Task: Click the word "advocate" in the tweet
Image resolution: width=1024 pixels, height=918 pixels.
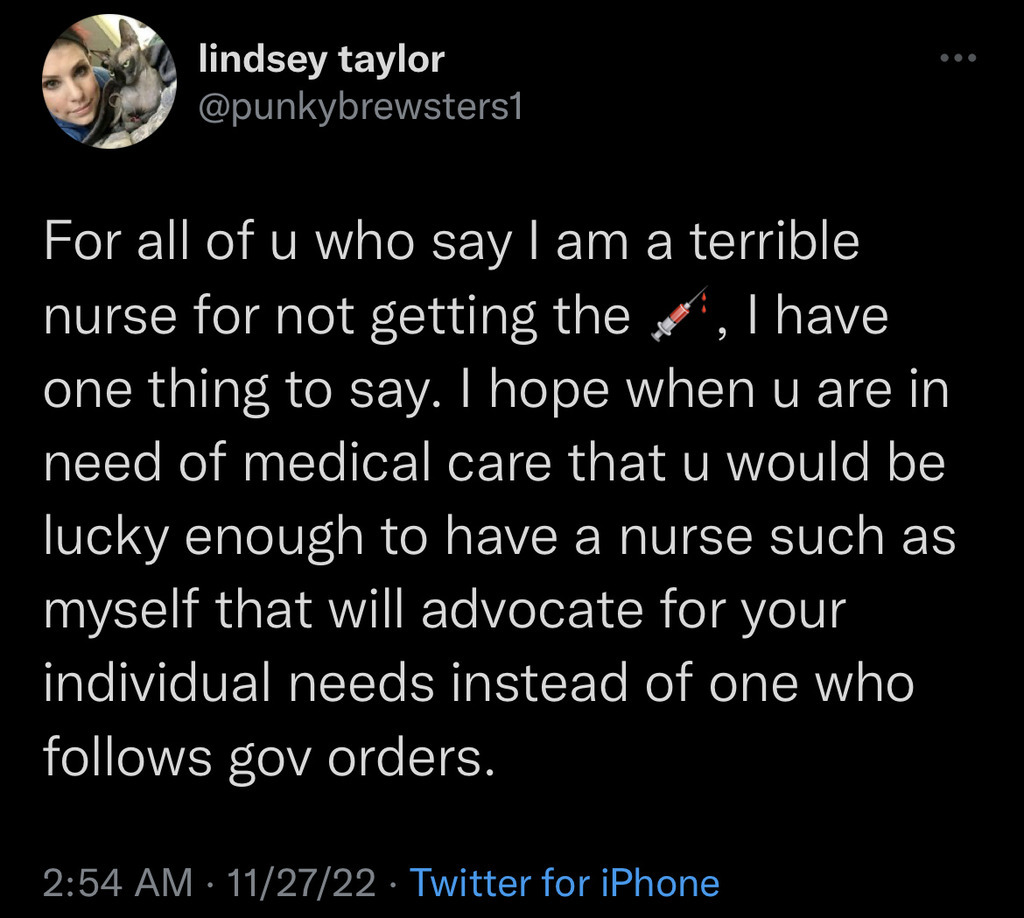Action: (x=536, y=610)
